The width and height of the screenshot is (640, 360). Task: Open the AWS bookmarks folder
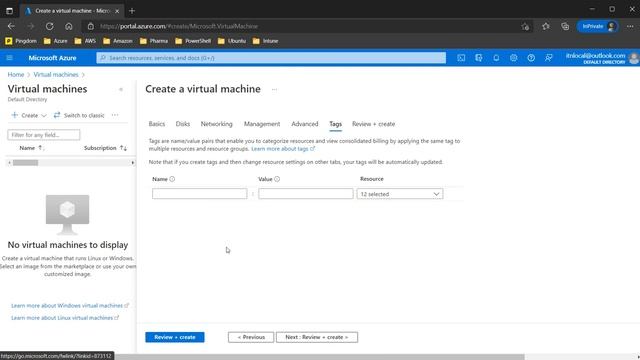85,41
